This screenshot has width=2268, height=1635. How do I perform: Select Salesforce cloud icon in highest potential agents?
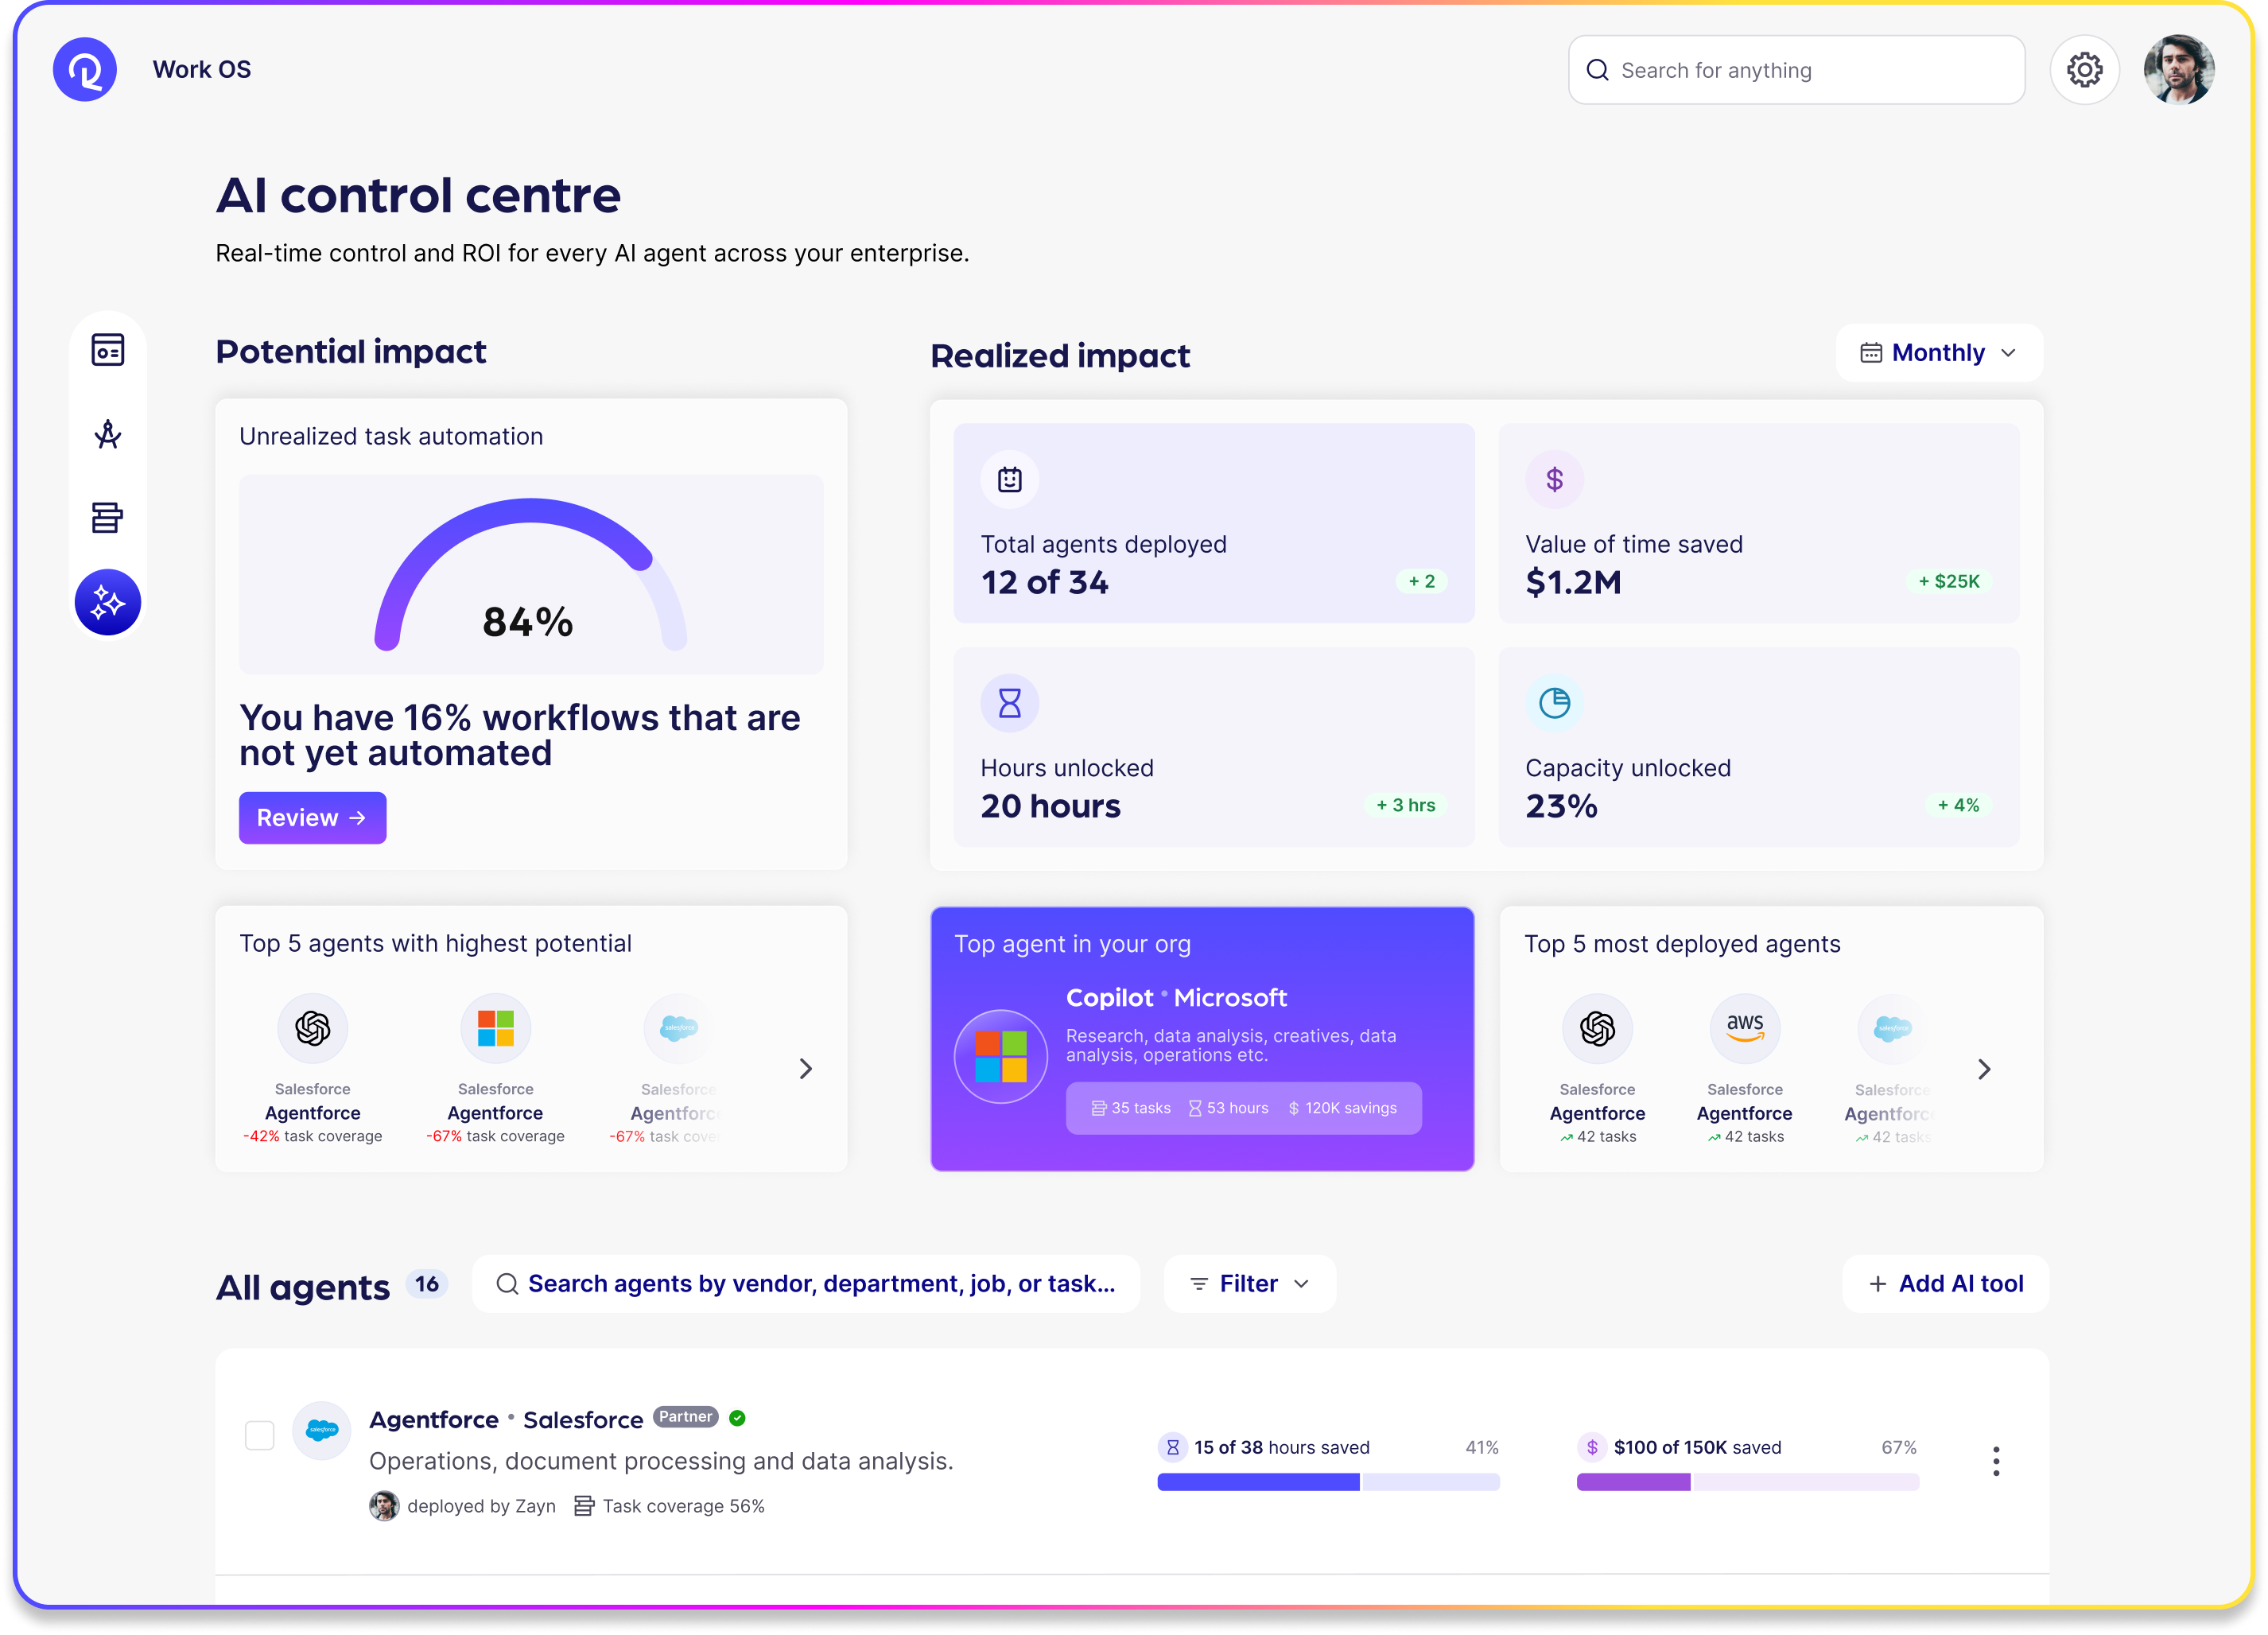[678, 1028]
